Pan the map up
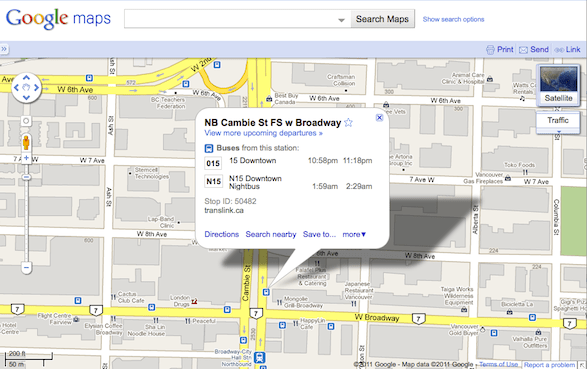This screenshot has height=369, width=587. point(26,78)
